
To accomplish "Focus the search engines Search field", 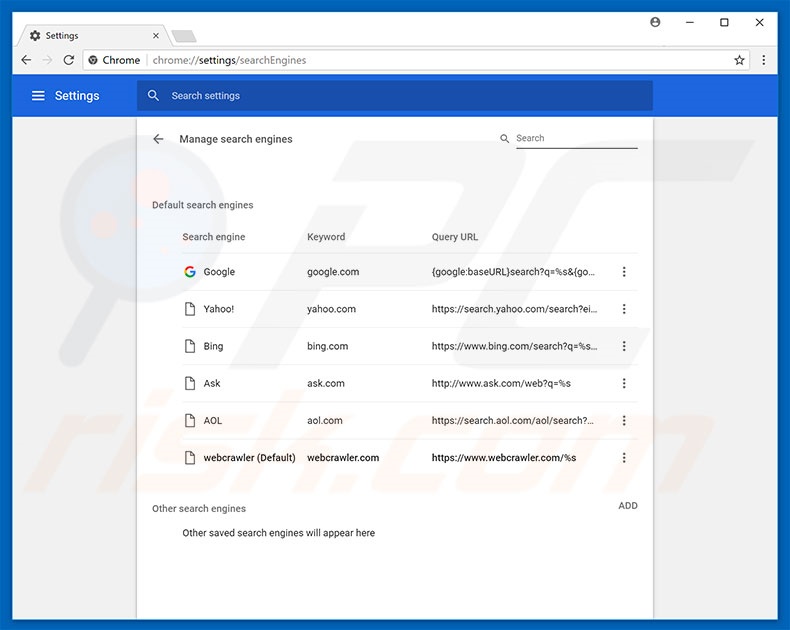I will pos(576,138).
